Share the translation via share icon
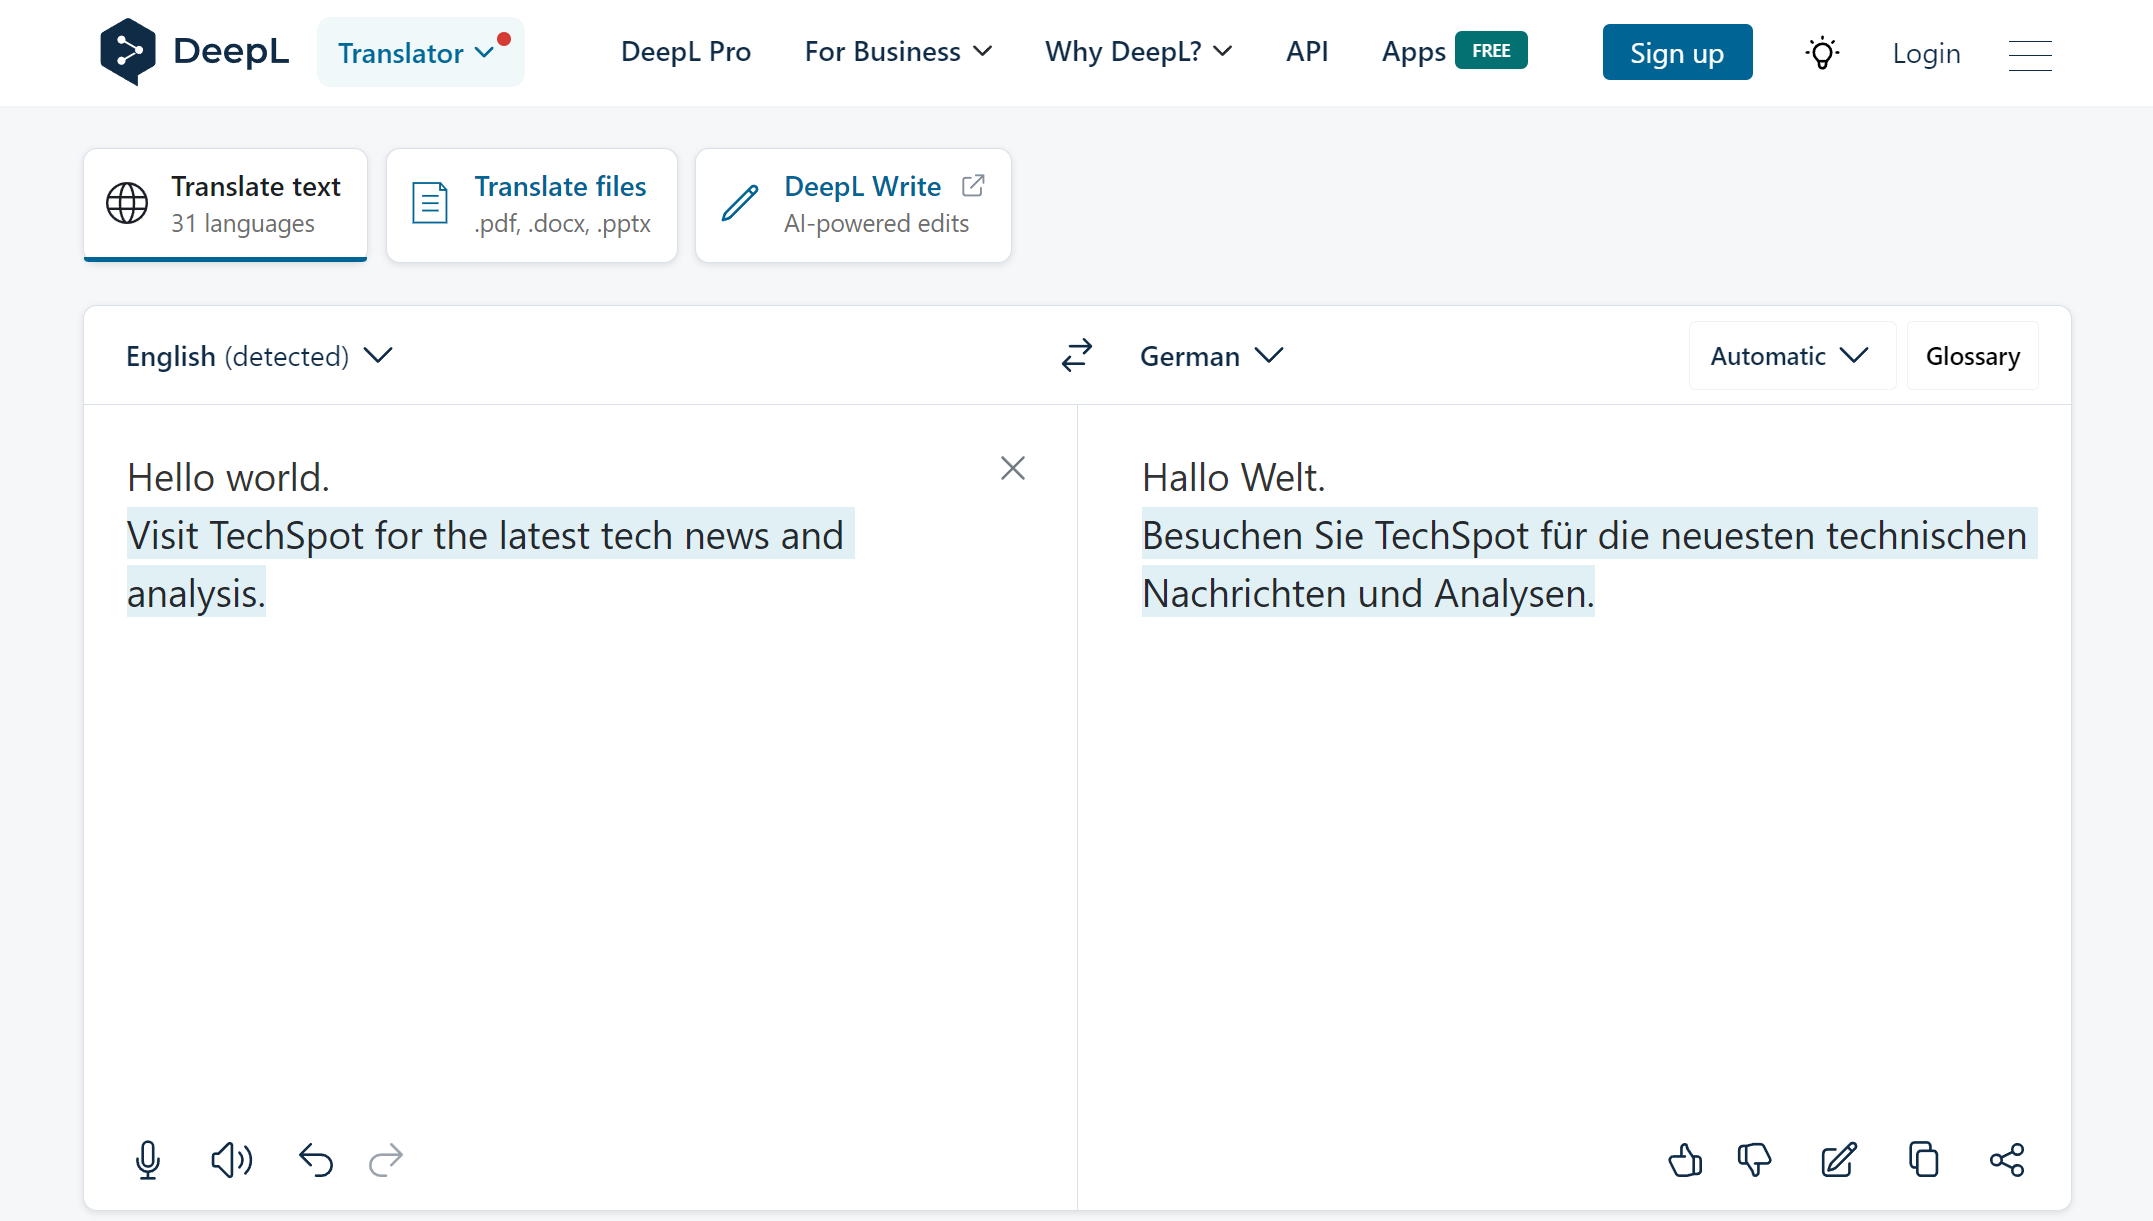Image resolution: width=2153 pixels, height=1221 pixels. tap(2007, 1160)
